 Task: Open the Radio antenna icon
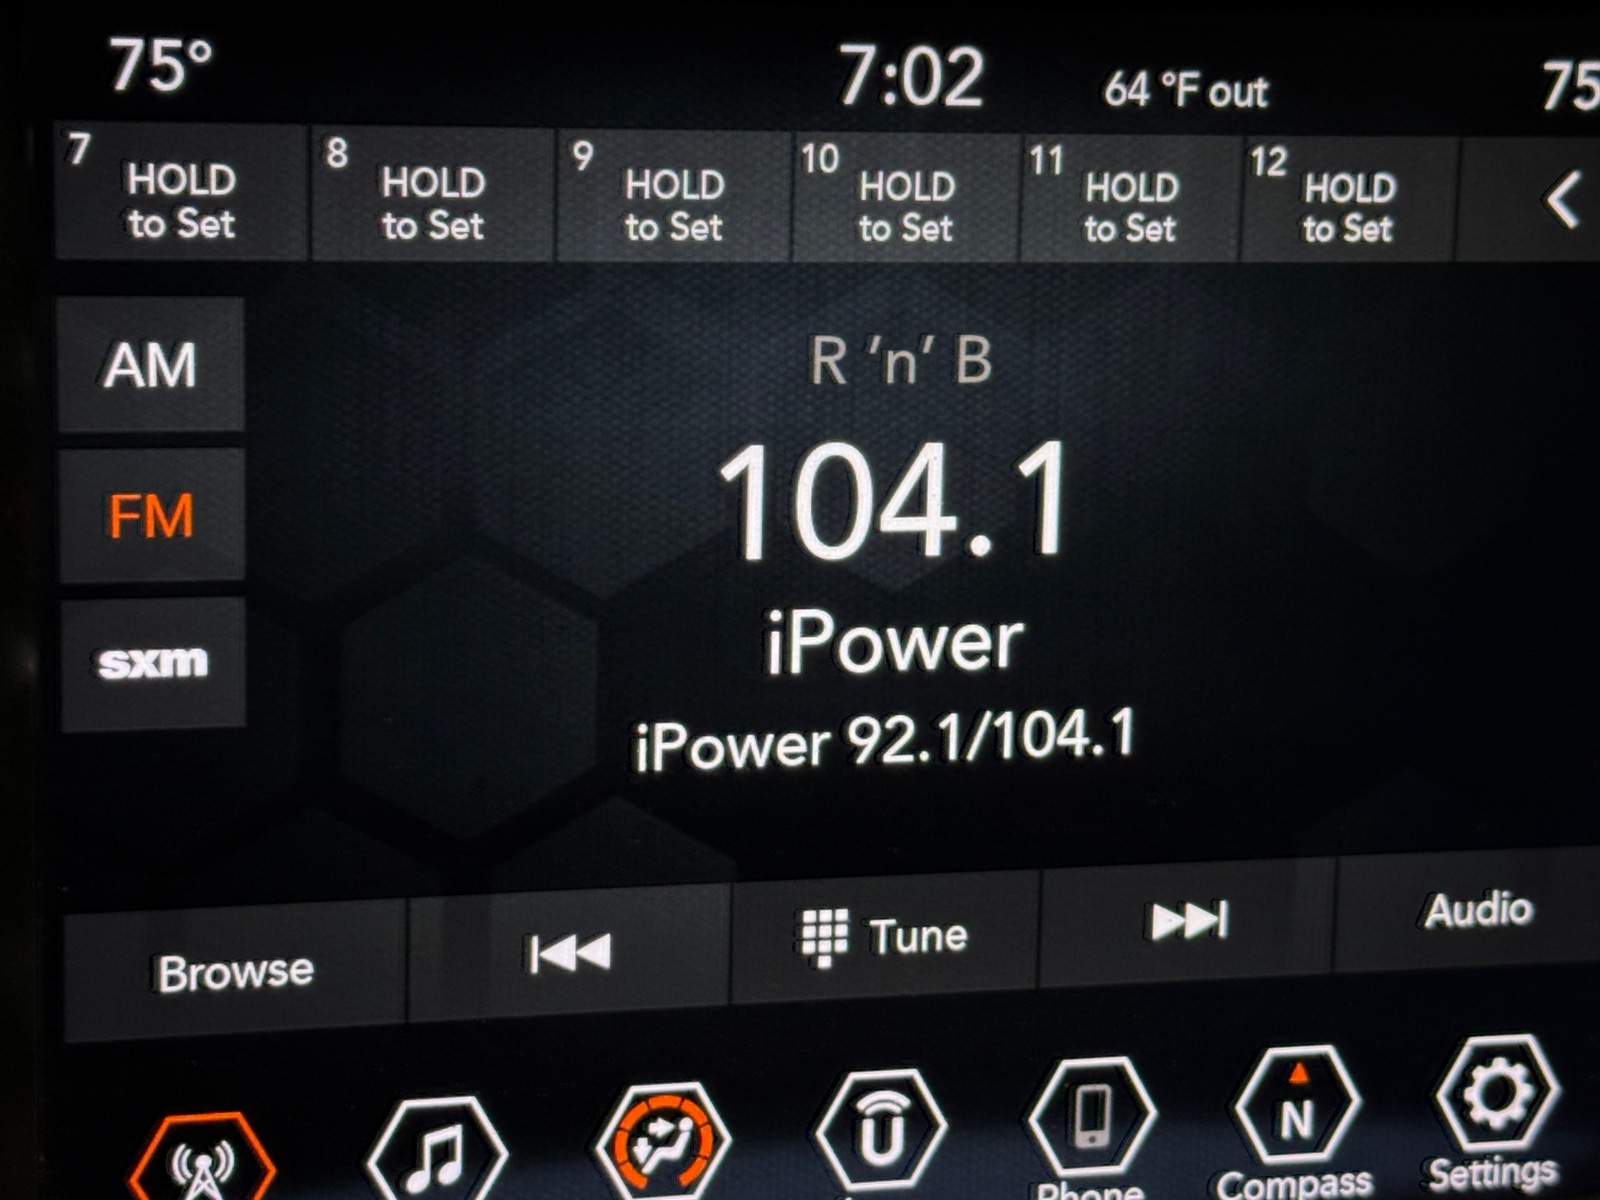tap(203, 1160)
